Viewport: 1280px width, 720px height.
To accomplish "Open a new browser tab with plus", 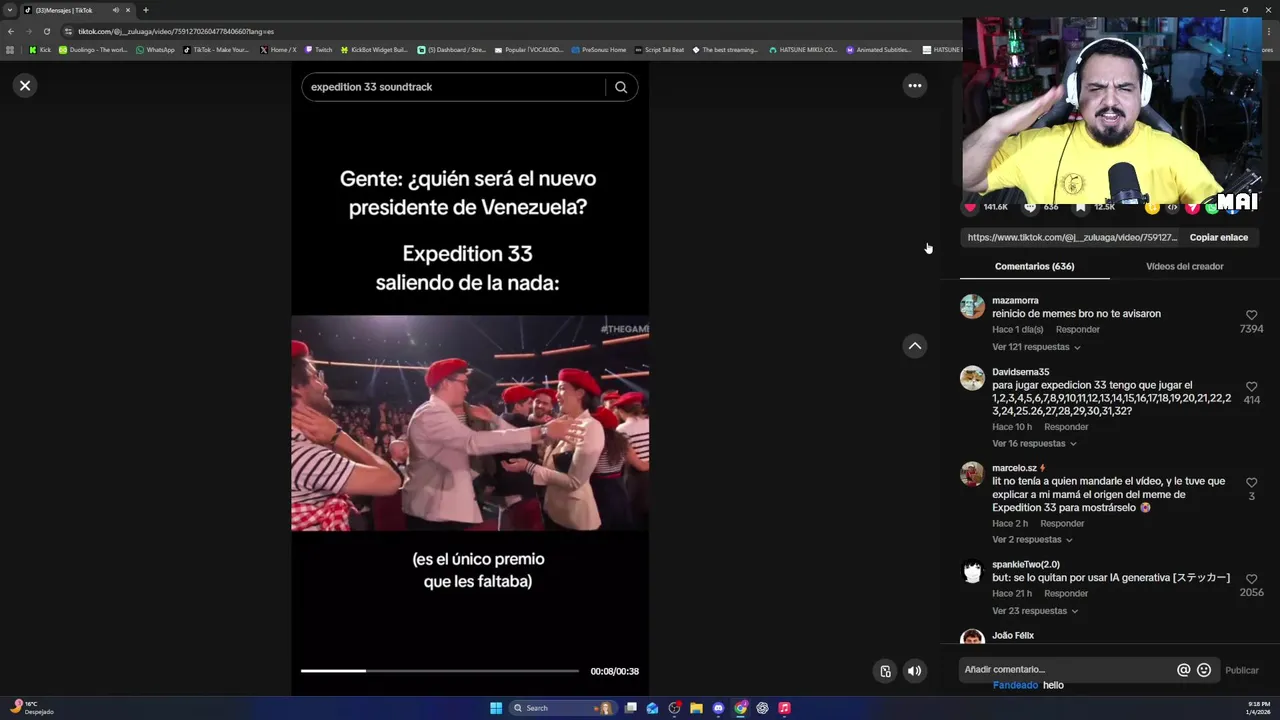I will 145,10.
